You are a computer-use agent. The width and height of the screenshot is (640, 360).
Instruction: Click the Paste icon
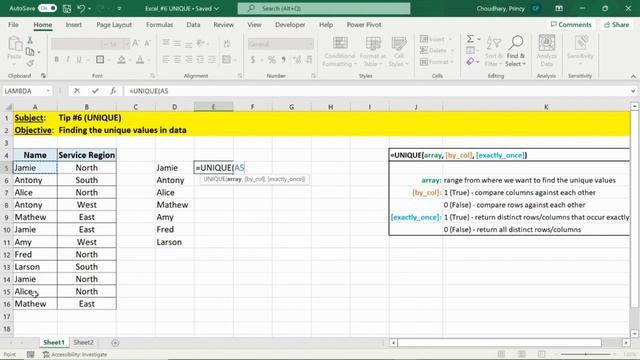coord(14,45)
